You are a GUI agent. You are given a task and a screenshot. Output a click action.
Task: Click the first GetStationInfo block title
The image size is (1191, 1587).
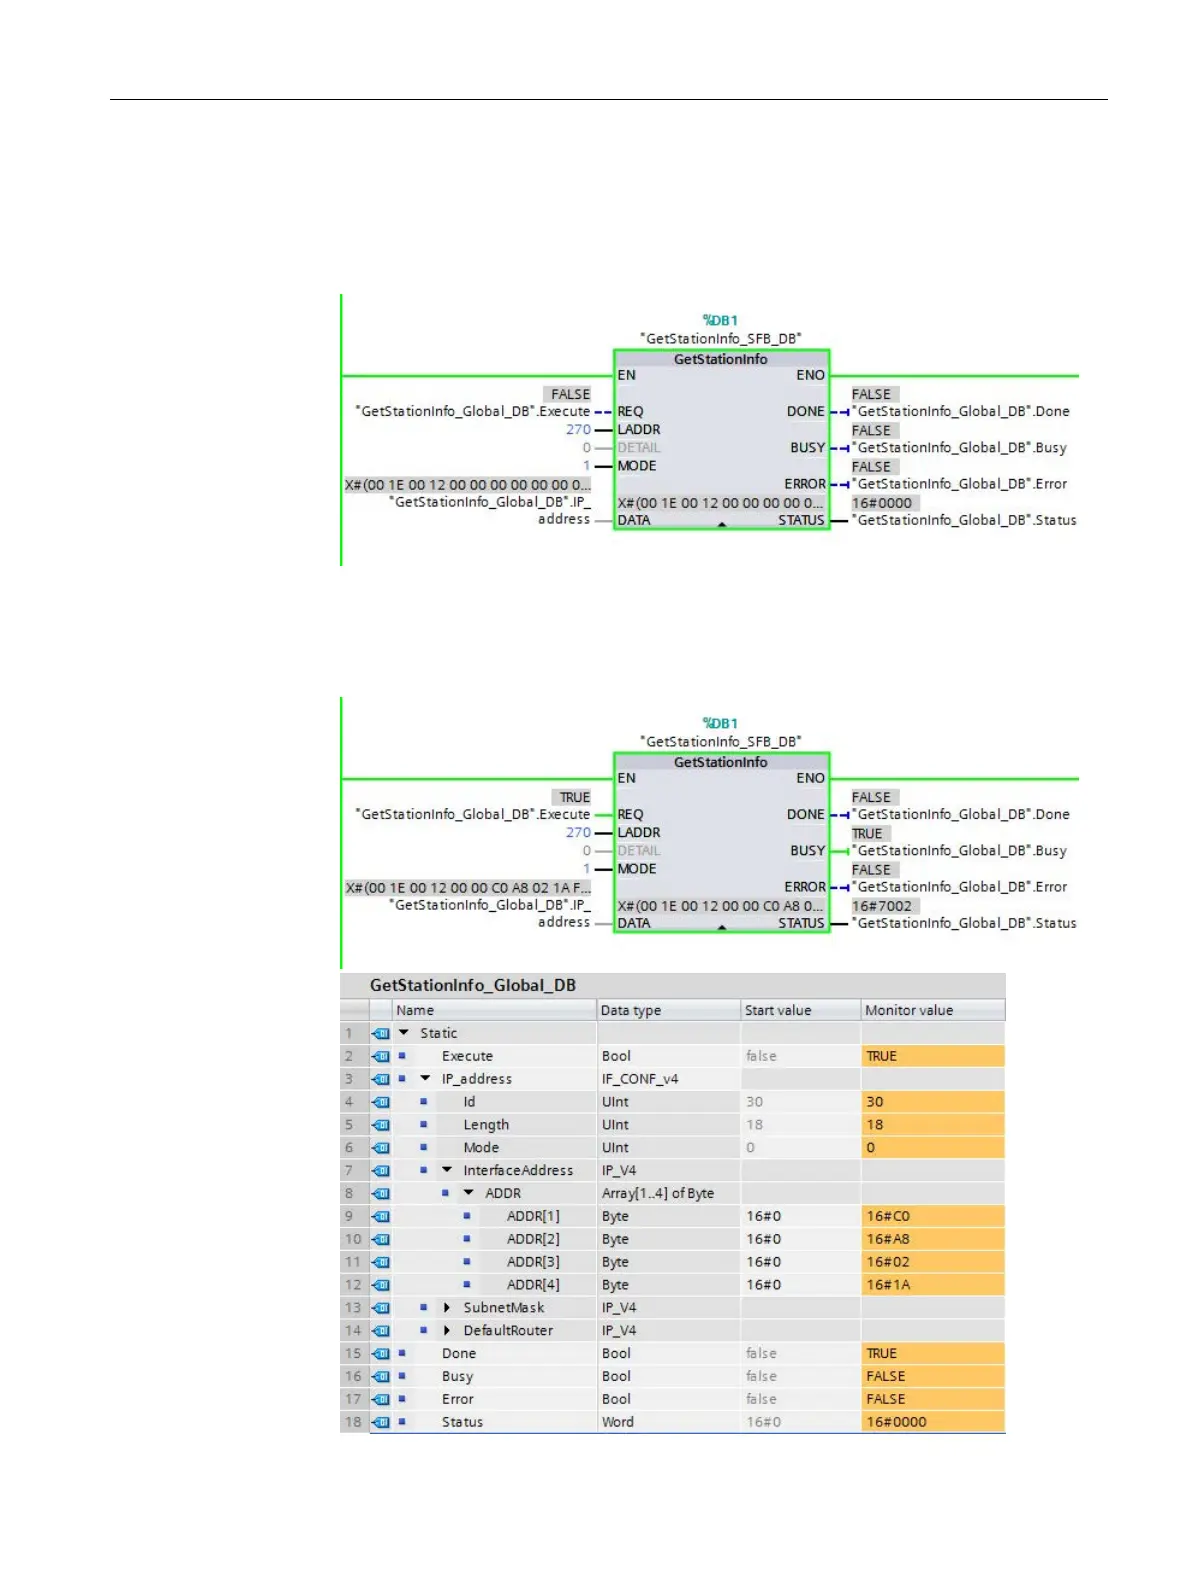coord(721,359)
